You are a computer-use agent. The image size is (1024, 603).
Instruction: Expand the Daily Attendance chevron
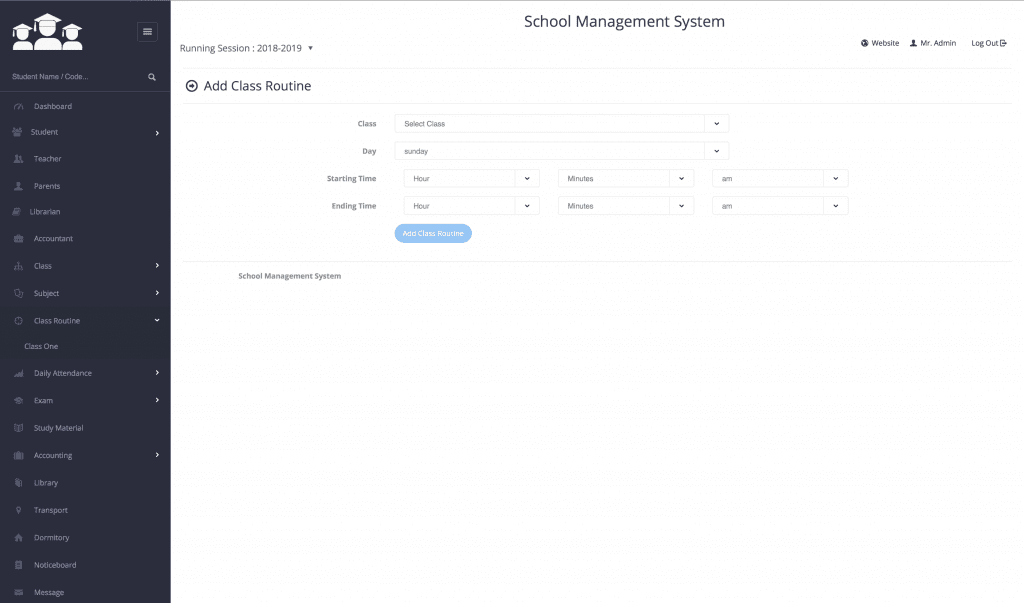coord(157,372)
